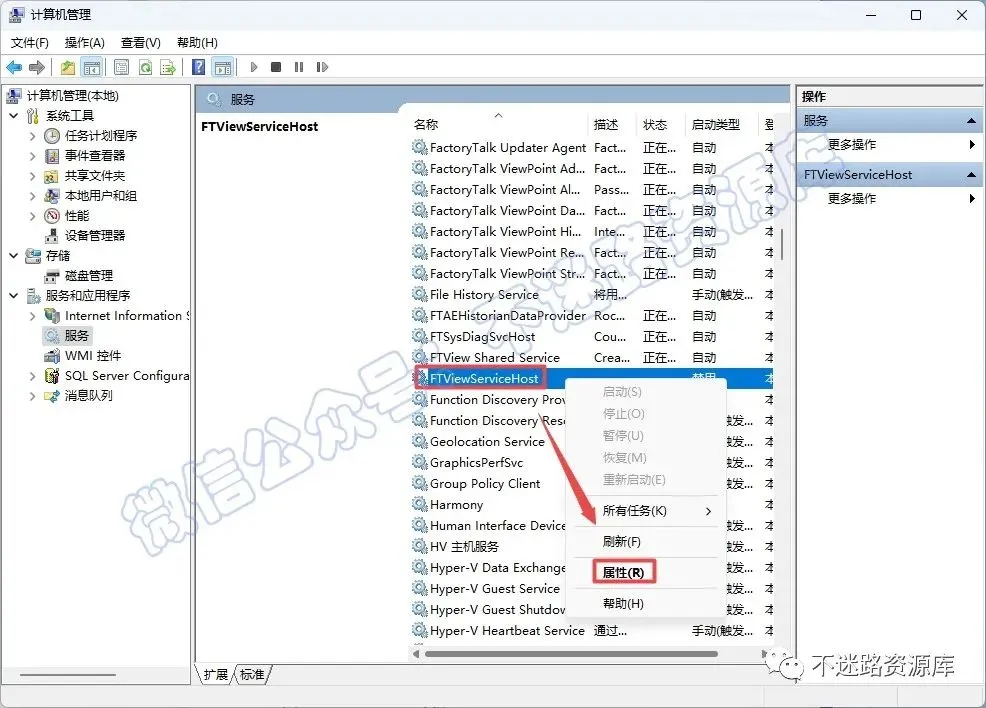Select Services (服务) node in tree
Image resolution: width=986 pixels, height=708 pixels.
[x=76, y=336]
